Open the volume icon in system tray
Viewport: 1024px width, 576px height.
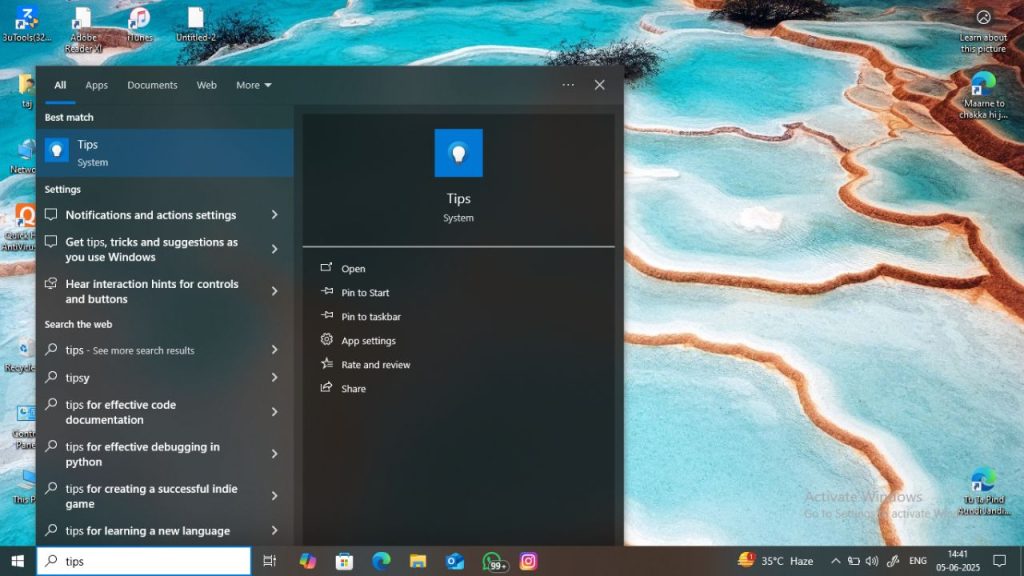872,561
